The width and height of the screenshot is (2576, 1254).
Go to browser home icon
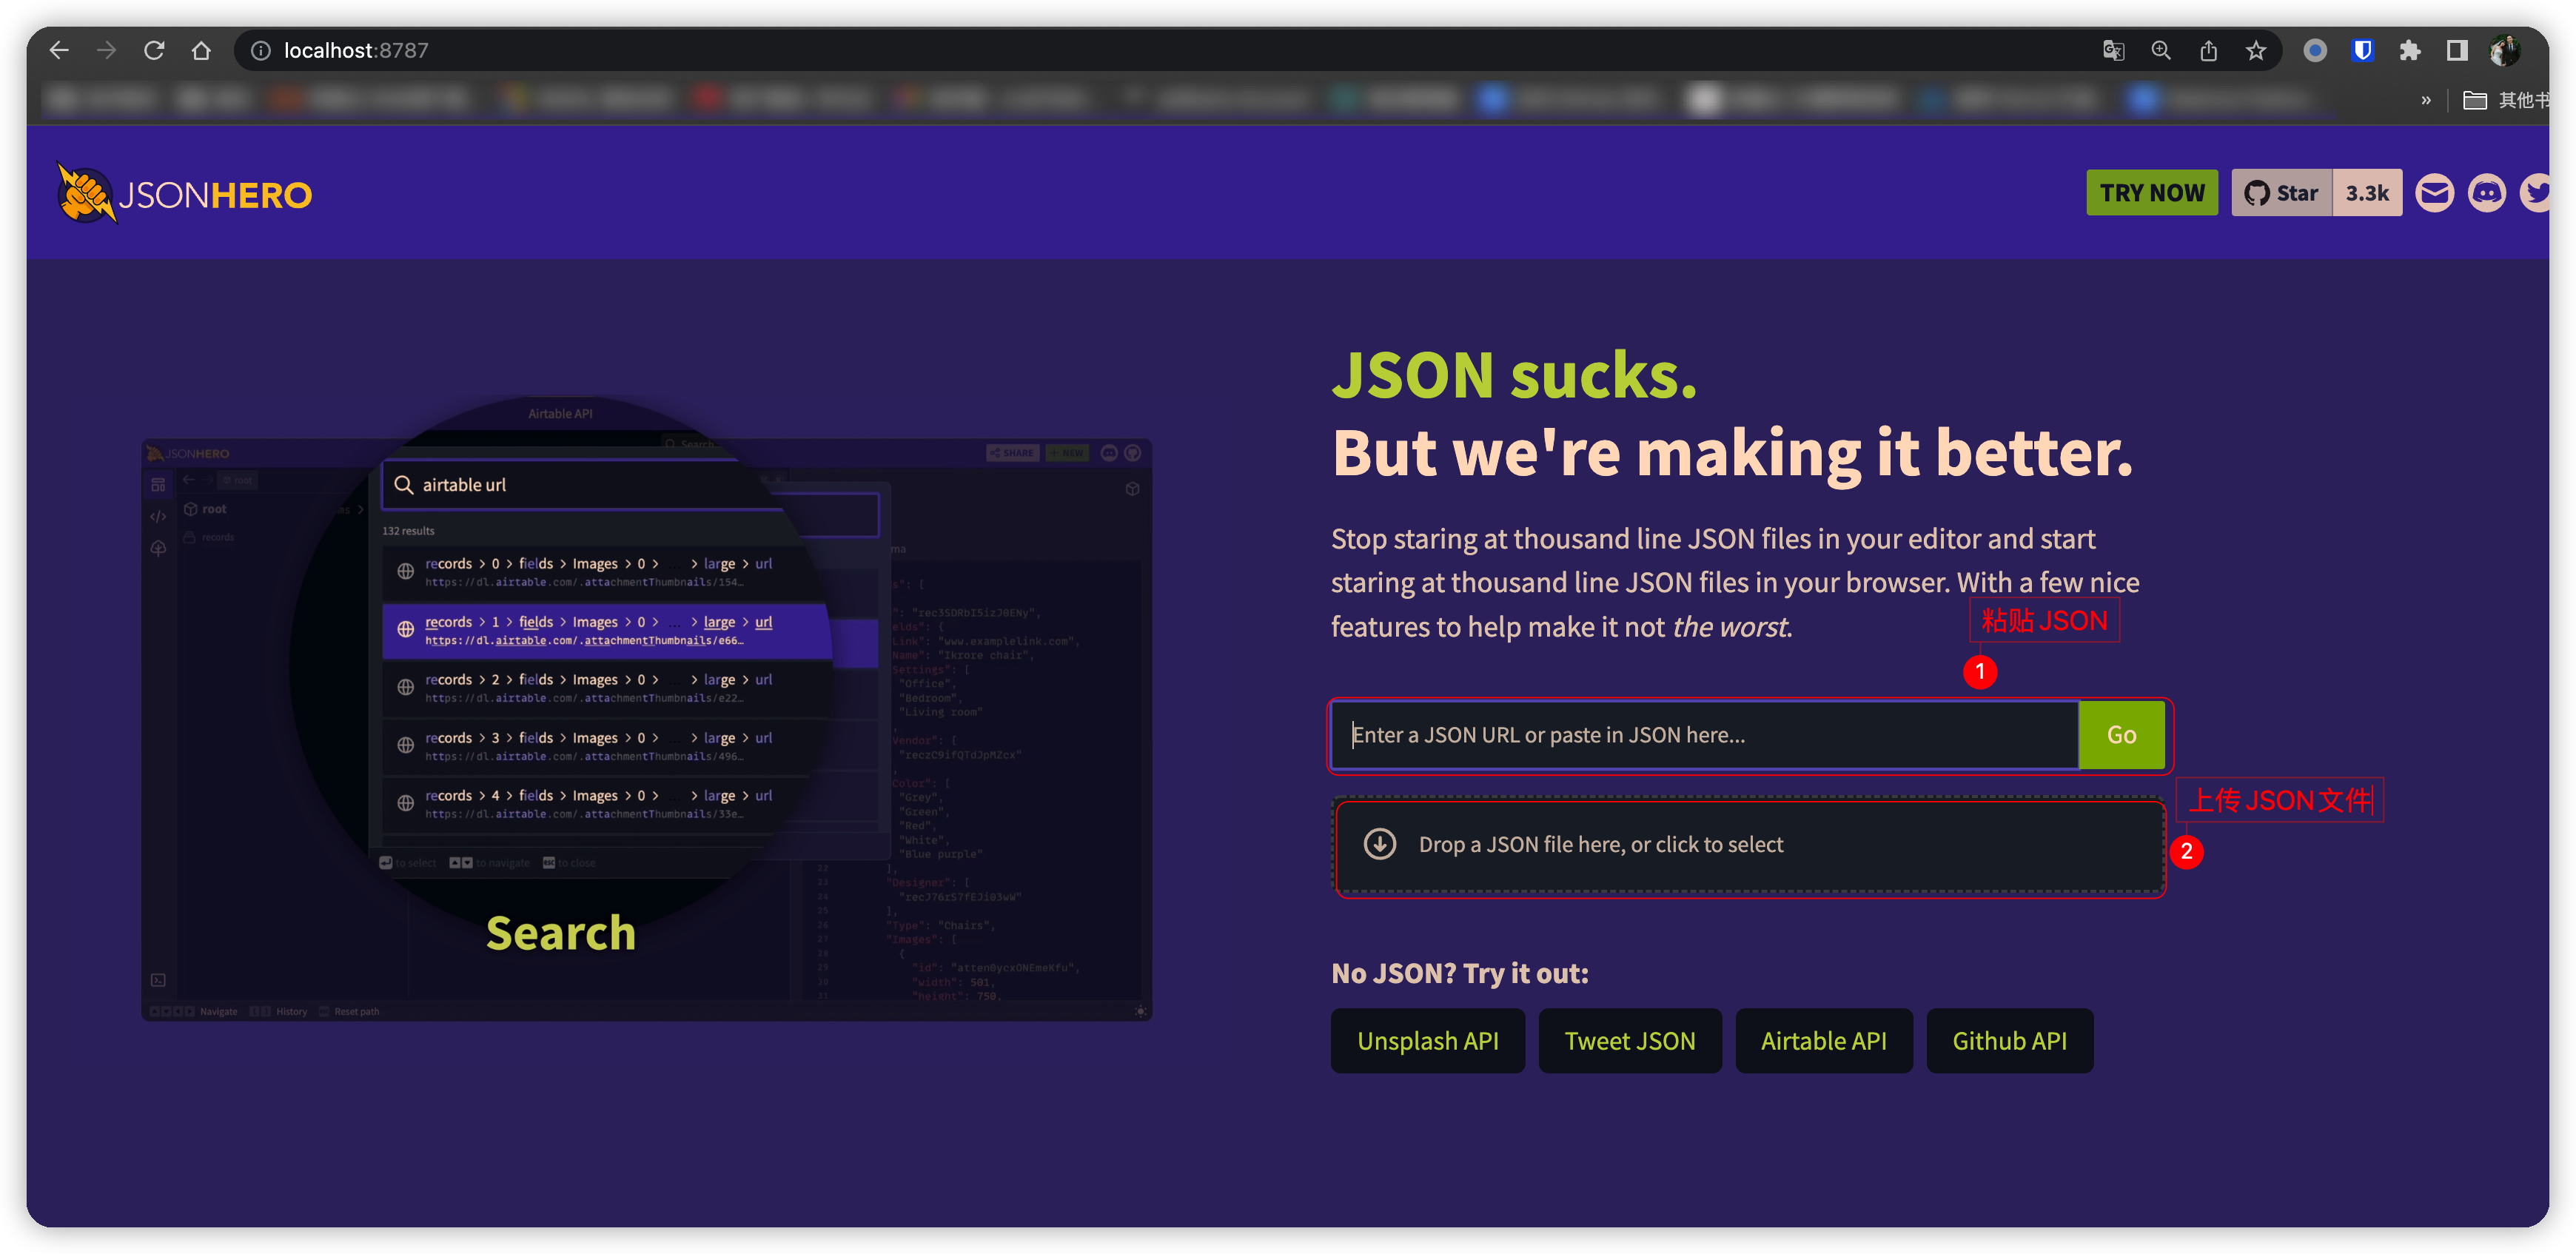[201, 50]
